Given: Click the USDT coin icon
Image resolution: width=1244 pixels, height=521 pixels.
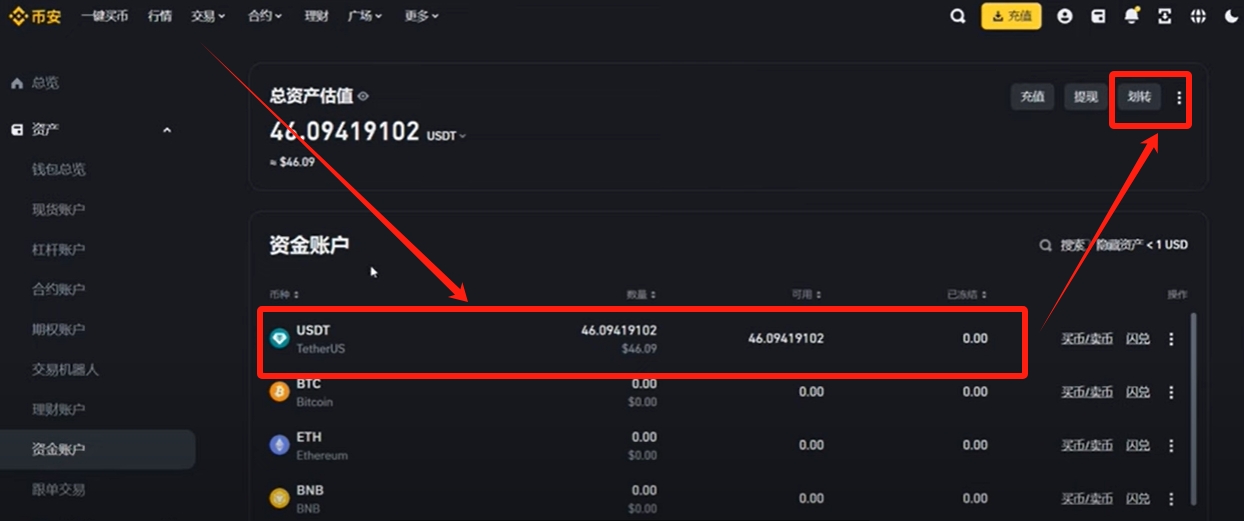Looking at the screenshot, I should click(280, 338).
